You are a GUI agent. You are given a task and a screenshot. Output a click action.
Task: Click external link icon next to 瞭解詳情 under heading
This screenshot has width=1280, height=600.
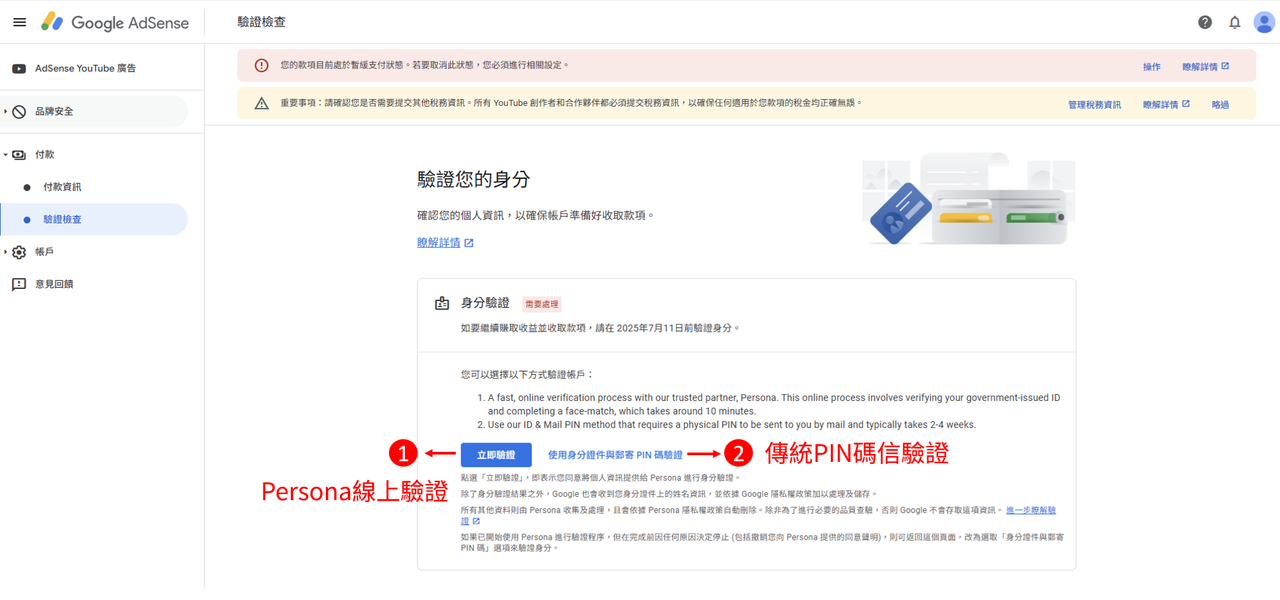[x=469, y=243]
